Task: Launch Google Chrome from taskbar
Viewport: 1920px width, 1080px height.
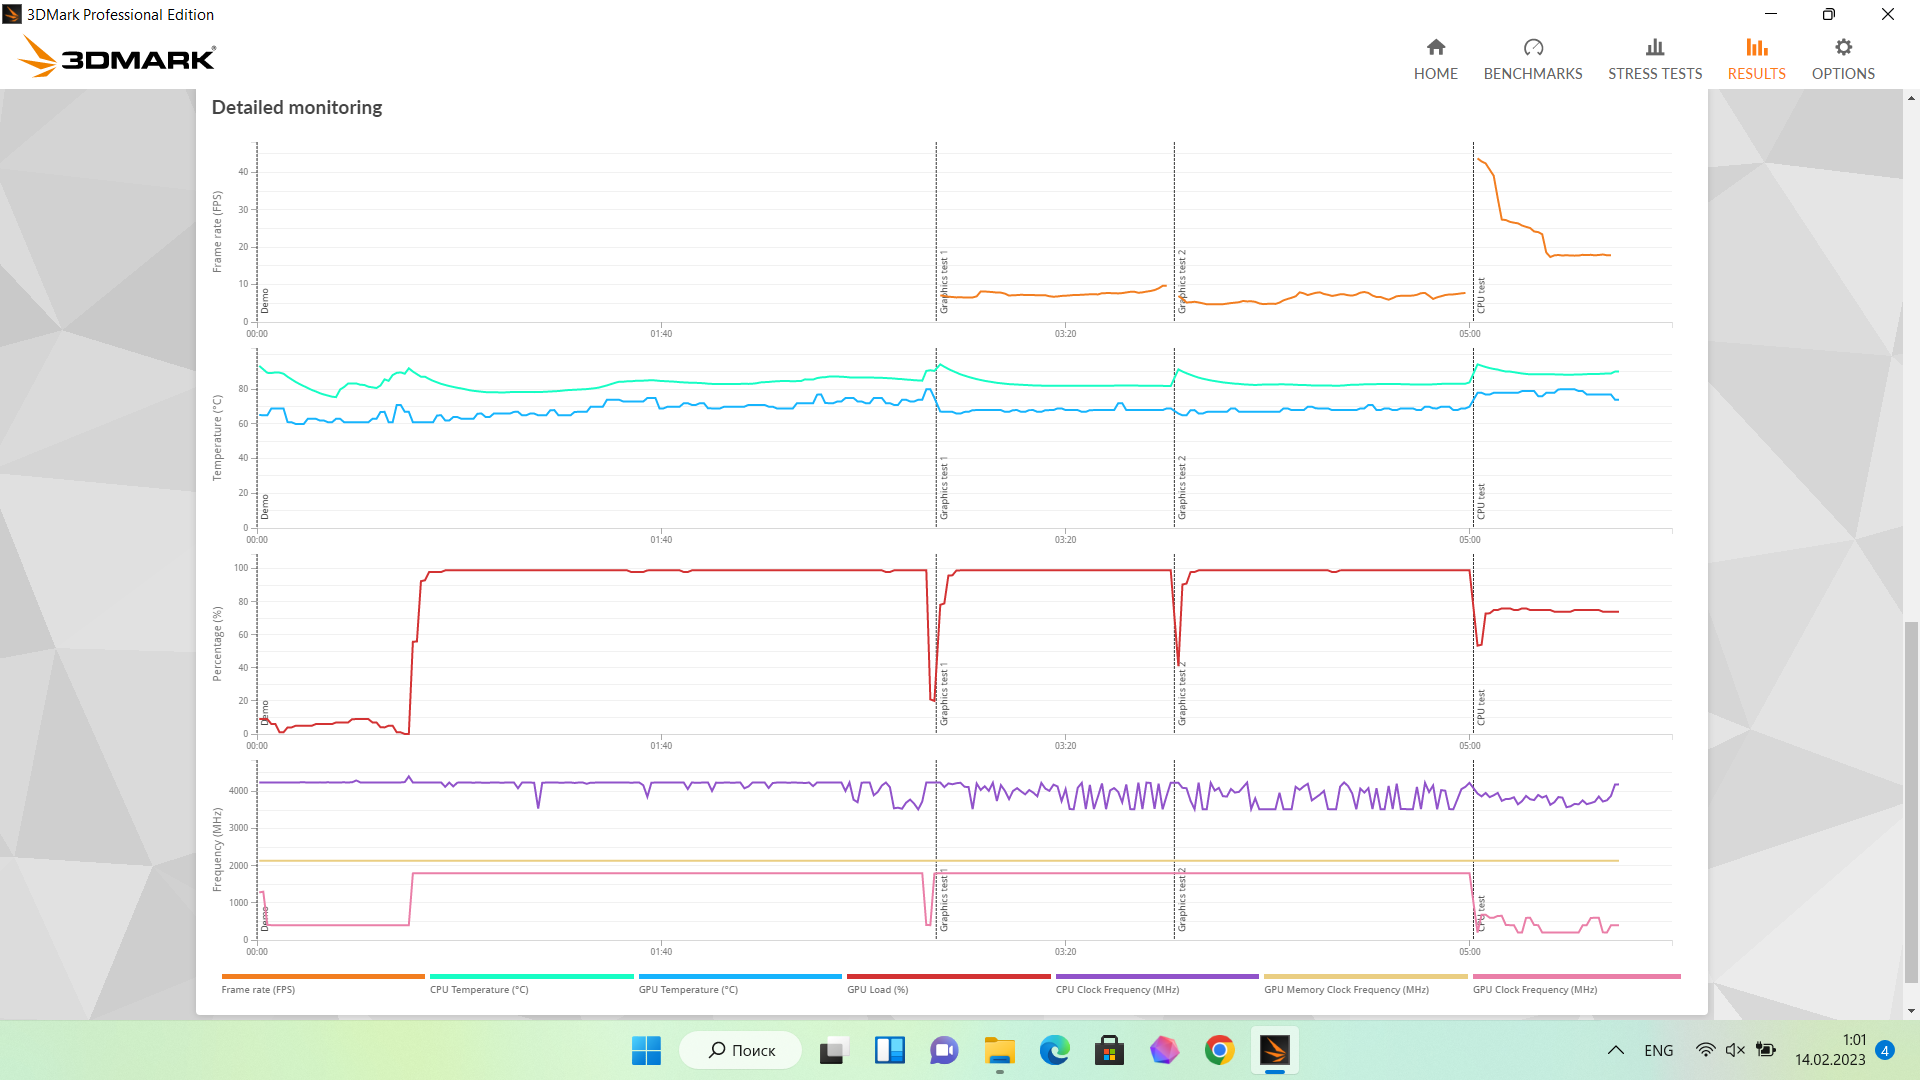Action: [1219, 1050]
